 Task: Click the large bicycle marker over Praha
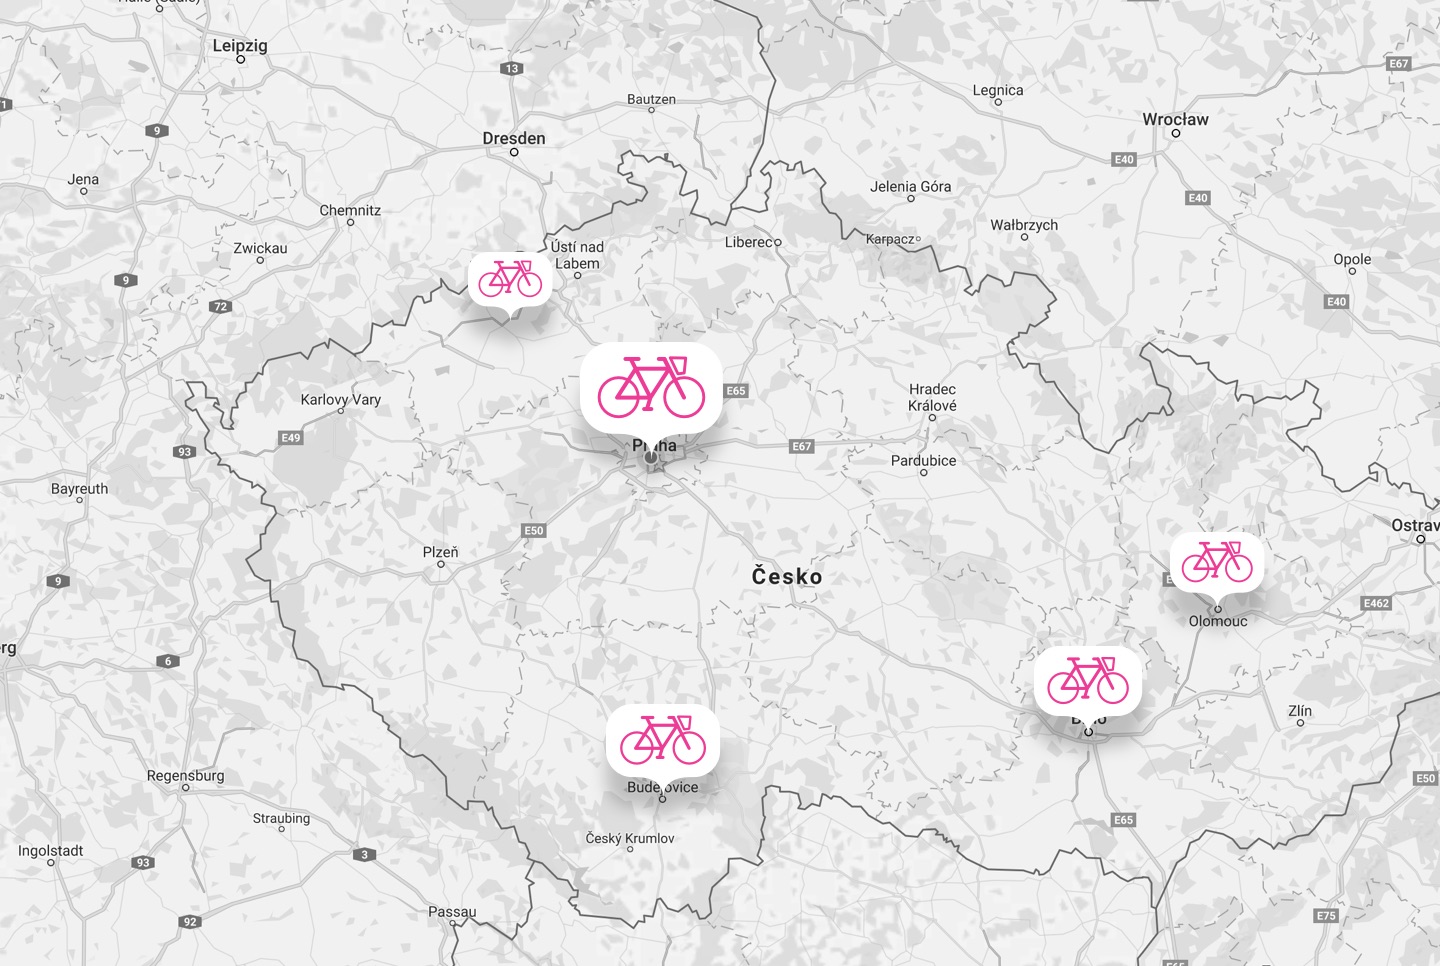pyautogui.click(x=651, y=388)
